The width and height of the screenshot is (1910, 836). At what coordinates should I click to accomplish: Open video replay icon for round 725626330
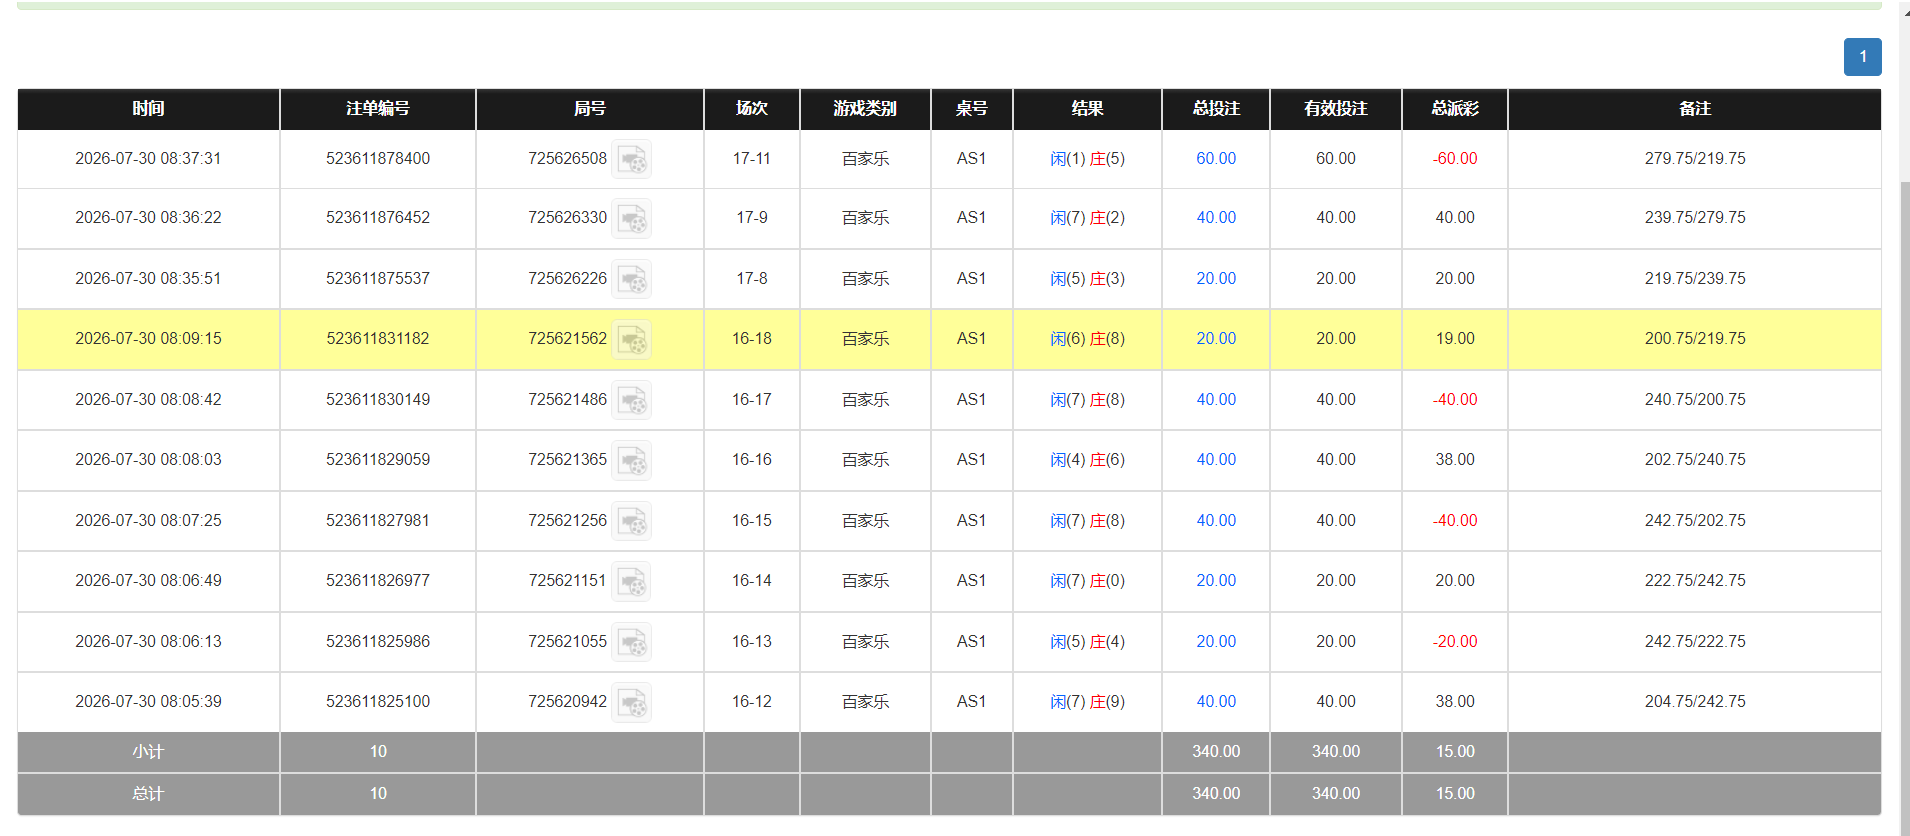632,218
